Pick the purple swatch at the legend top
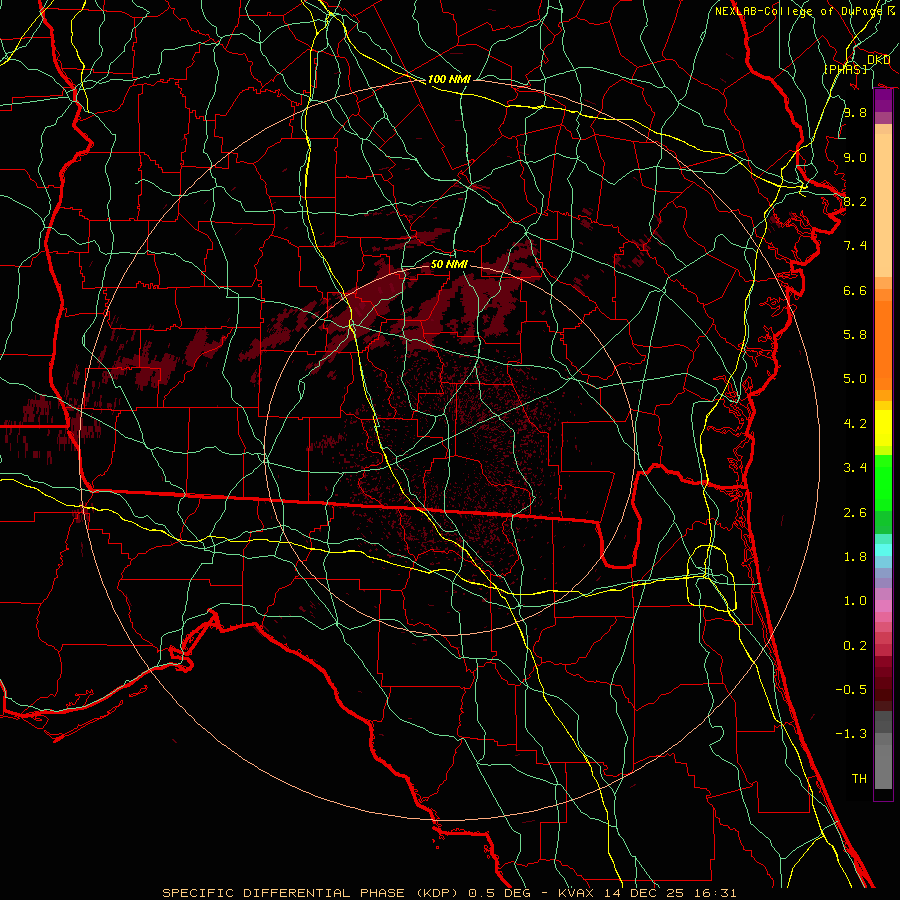Image resolution: width=900 pixels, height=900 pixels. pos(883,100)
